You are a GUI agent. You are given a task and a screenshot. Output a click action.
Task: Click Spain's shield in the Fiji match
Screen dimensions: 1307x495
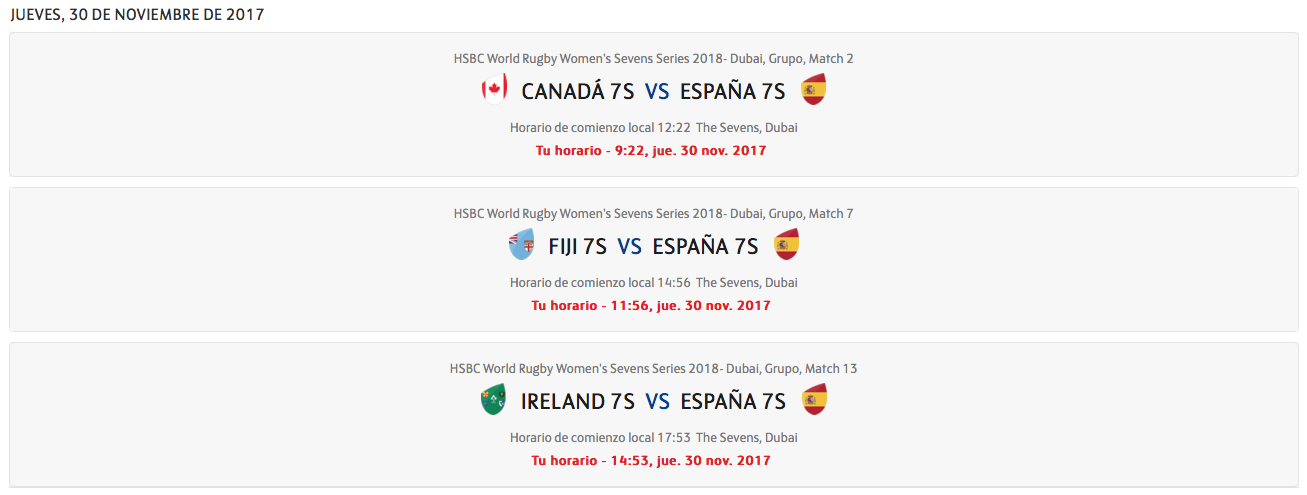point(786,246)
